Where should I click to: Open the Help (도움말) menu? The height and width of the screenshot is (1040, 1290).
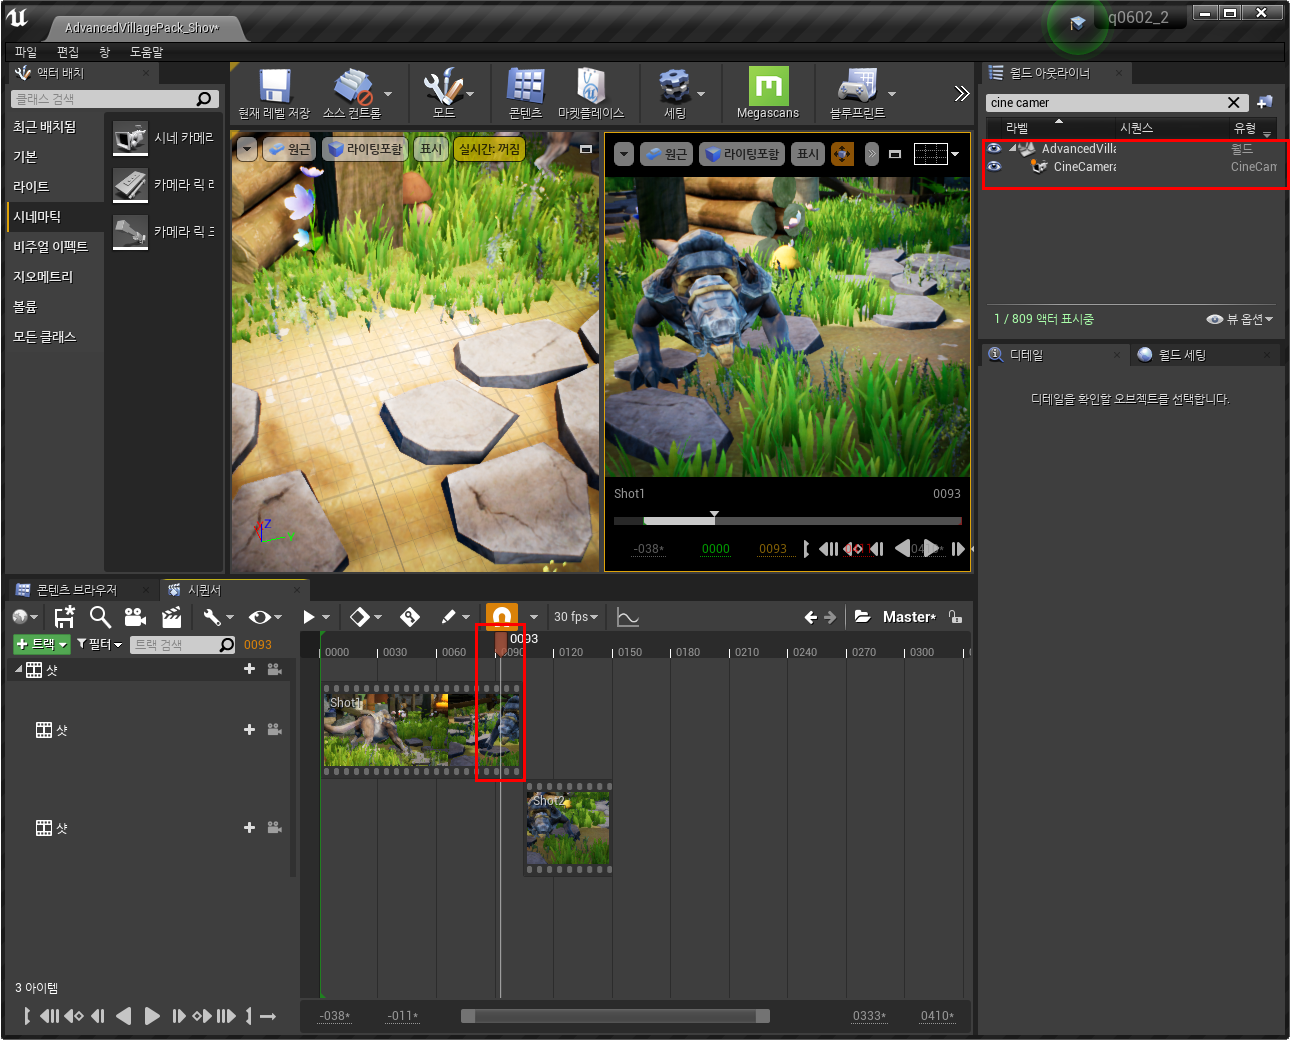click(x=146, y=52)
